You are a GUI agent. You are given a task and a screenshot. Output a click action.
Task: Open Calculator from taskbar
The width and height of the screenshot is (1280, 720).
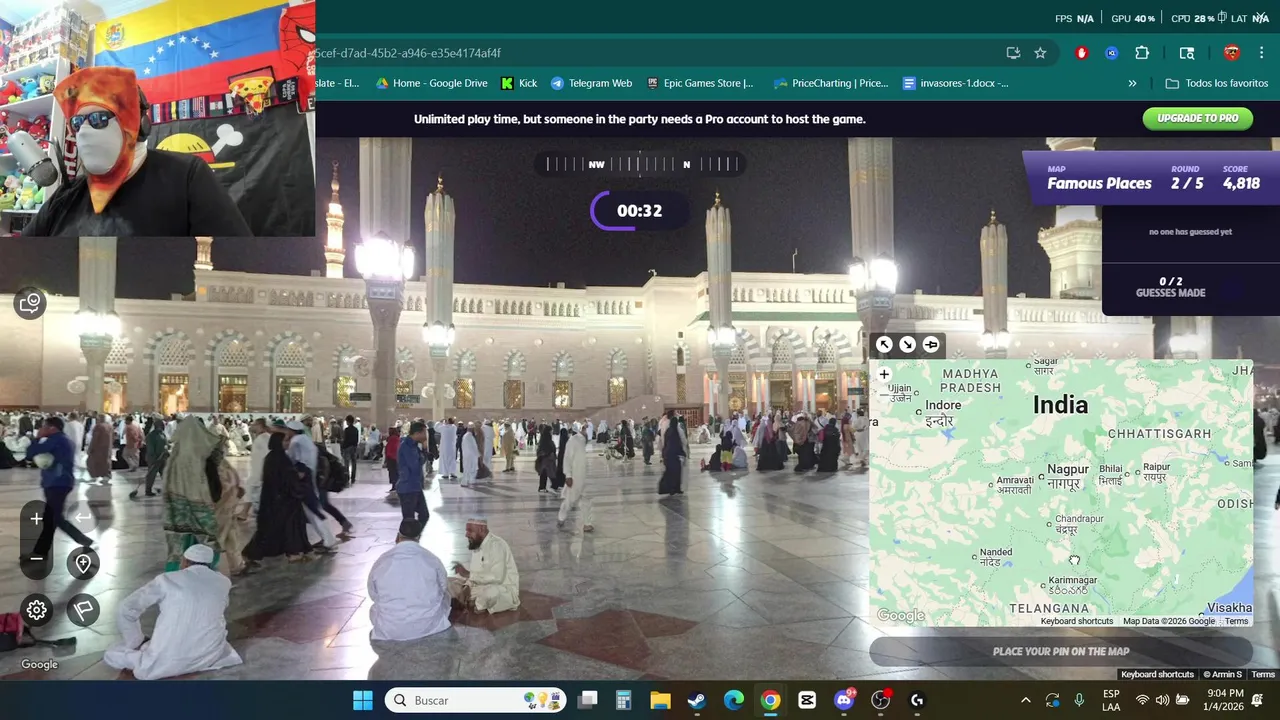[624, 700]
